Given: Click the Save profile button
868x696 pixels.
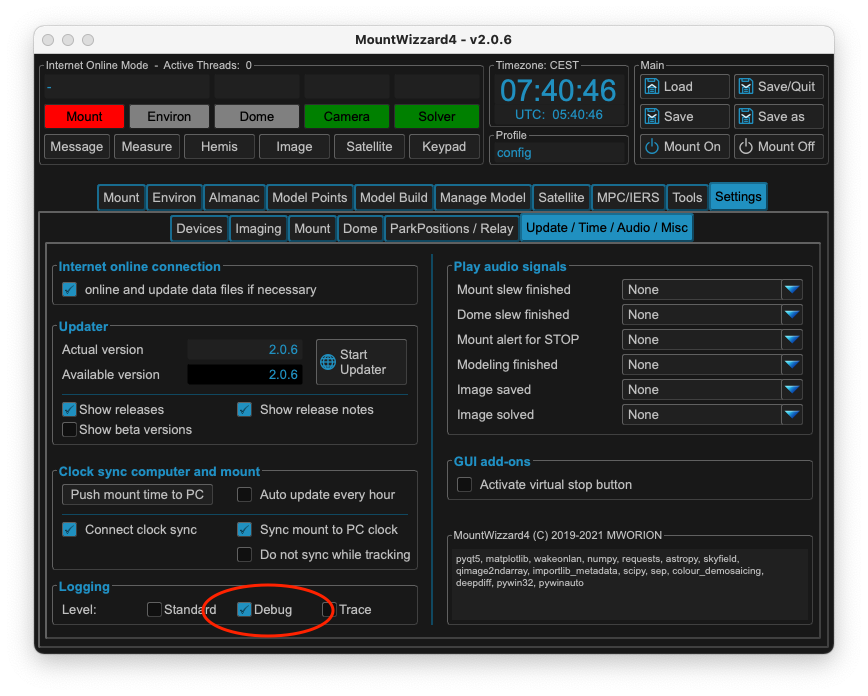Looking at the screenshot, I should point(684,116).
